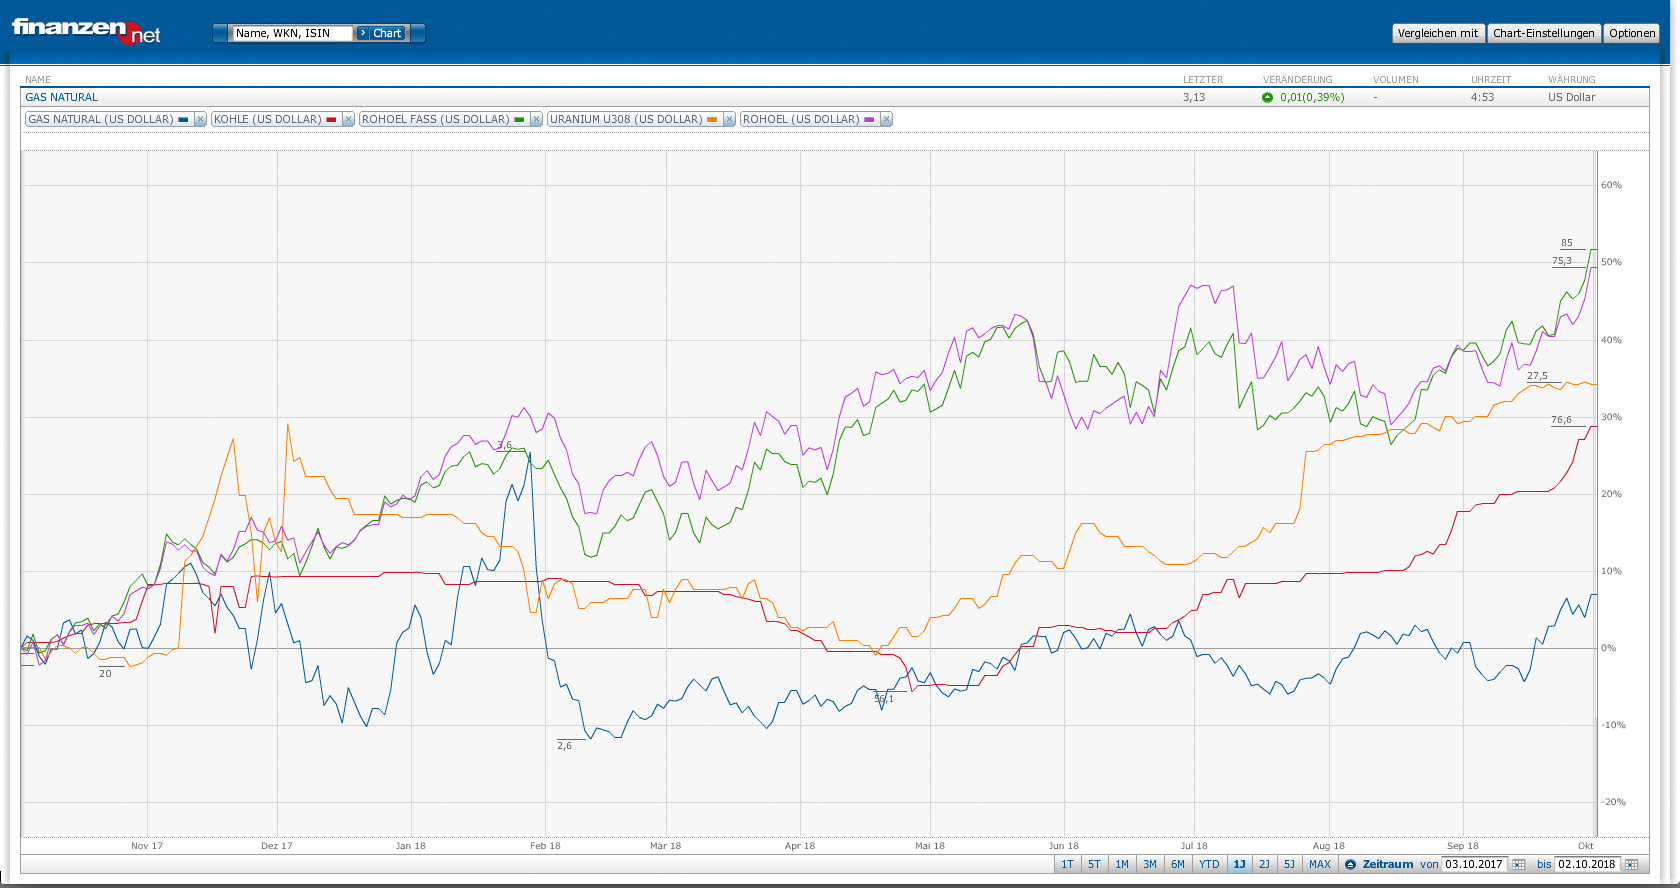This screenshot has width=1680, height=888.
Task: Click the LETZTER column header
Action: click(x=1203, y=80)
